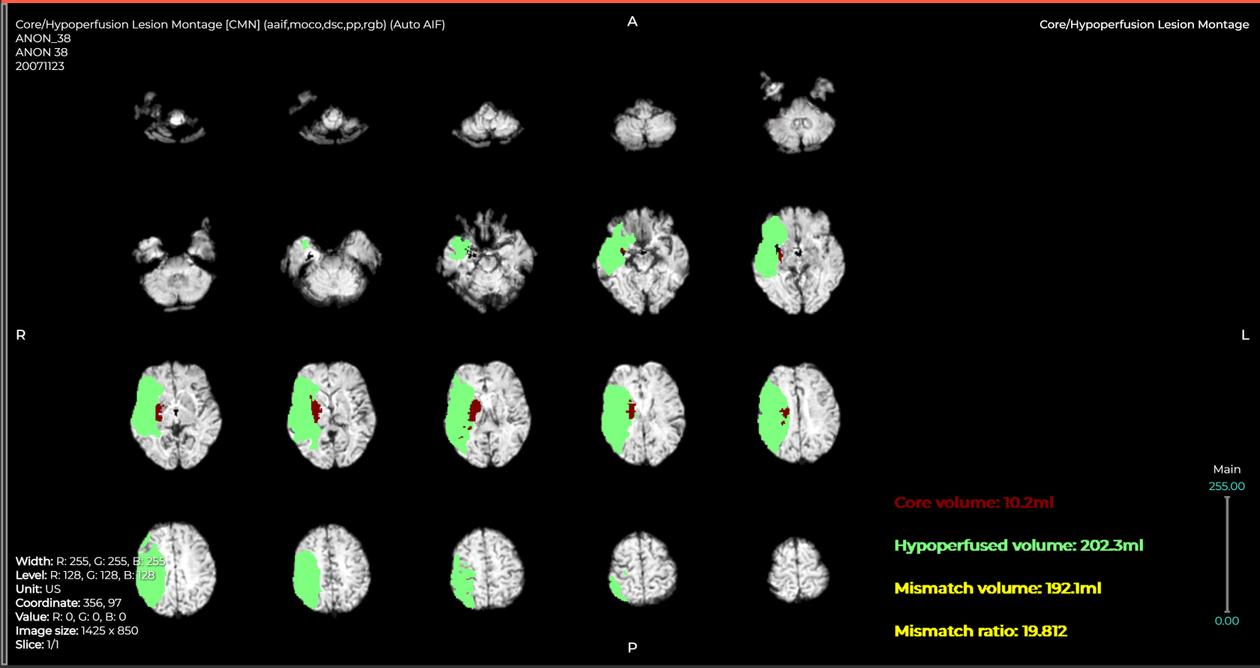The height and width of the screenshot is (668, 1260).
Task: Select the left orientation marker L
Action: [1246, 336]
